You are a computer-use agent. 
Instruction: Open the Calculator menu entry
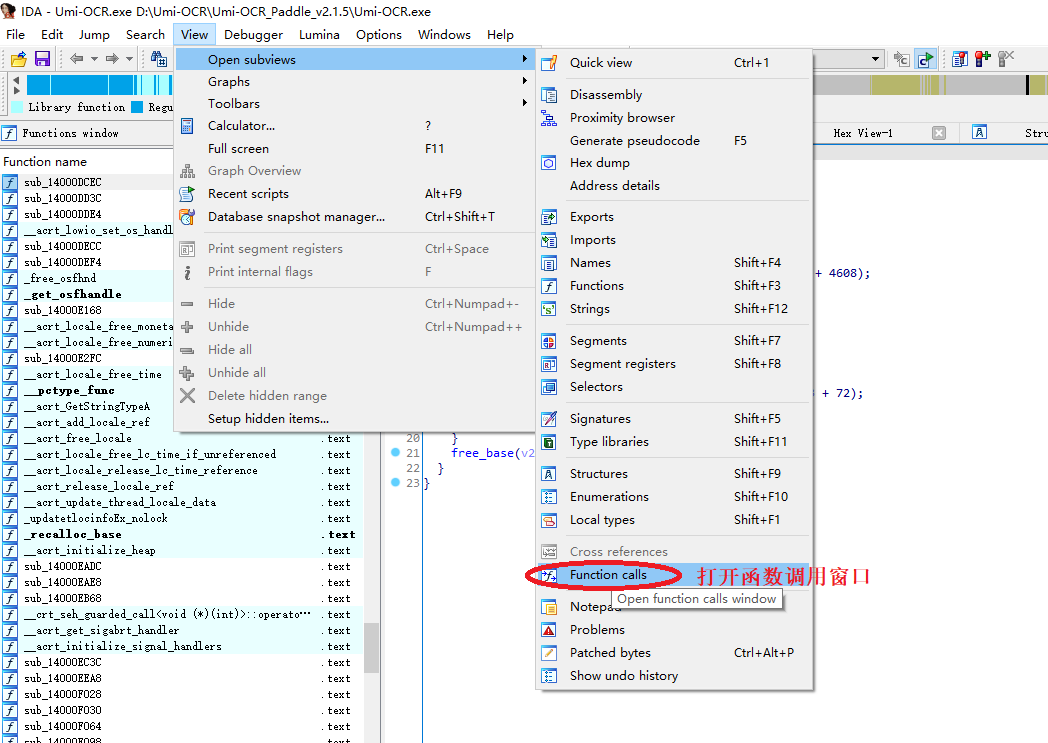pyautogui.click(x=354, y=126)
